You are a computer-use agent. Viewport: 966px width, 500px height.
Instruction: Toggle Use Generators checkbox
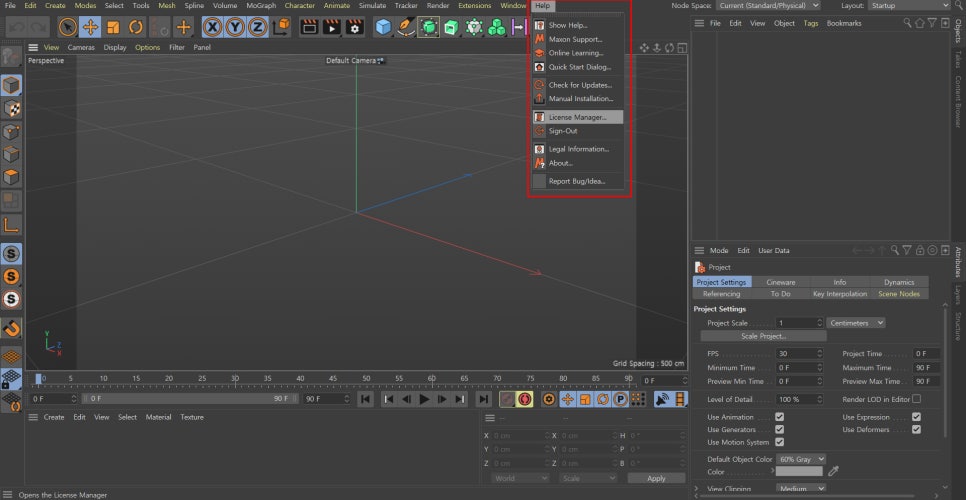779,429
